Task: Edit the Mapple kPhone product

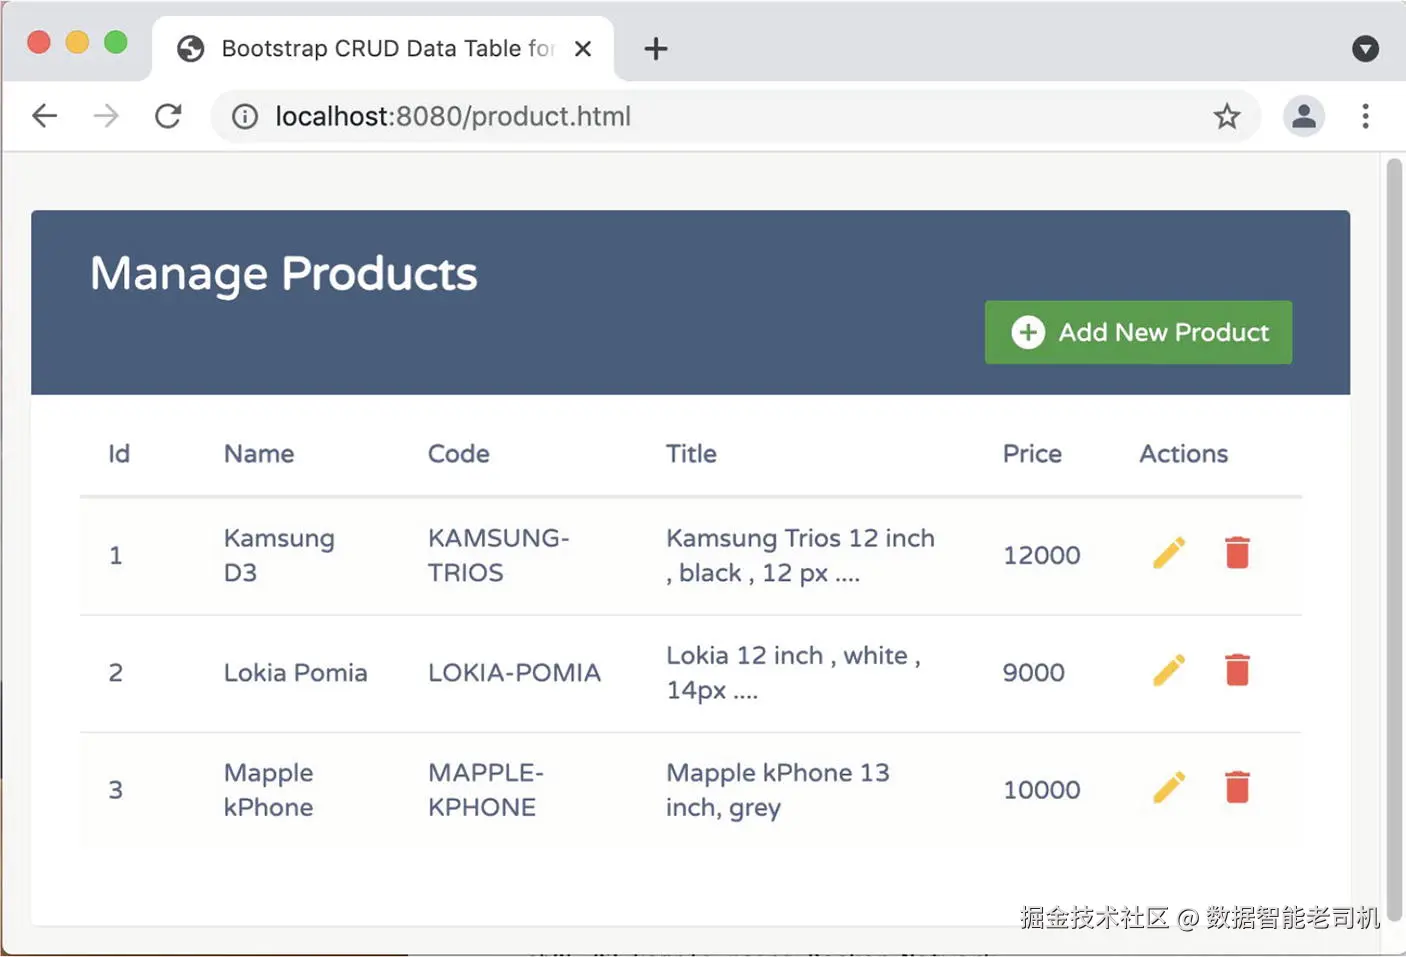Action: pyautogui.click(x=1169, y=788)
